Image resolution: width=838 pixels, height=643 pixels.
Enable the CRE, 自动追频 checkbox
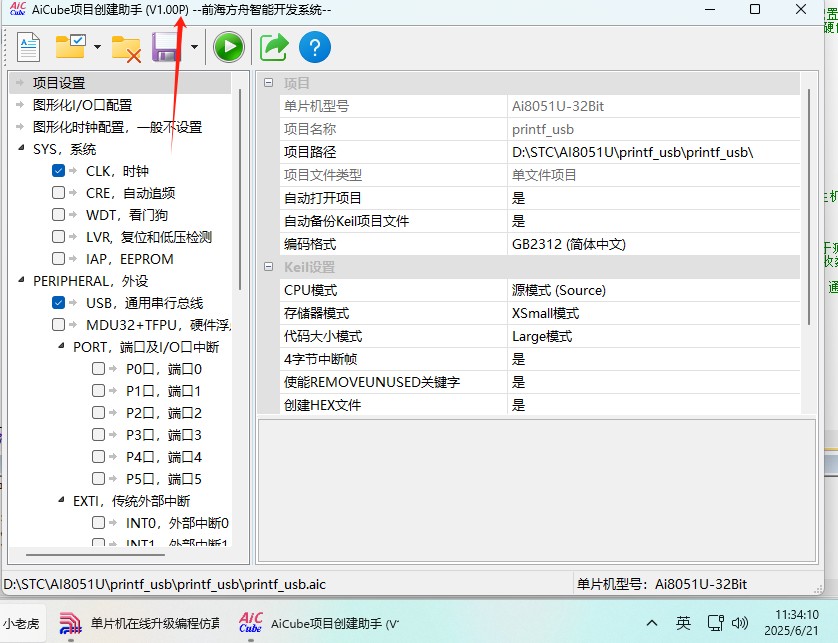tap(58, 192)
